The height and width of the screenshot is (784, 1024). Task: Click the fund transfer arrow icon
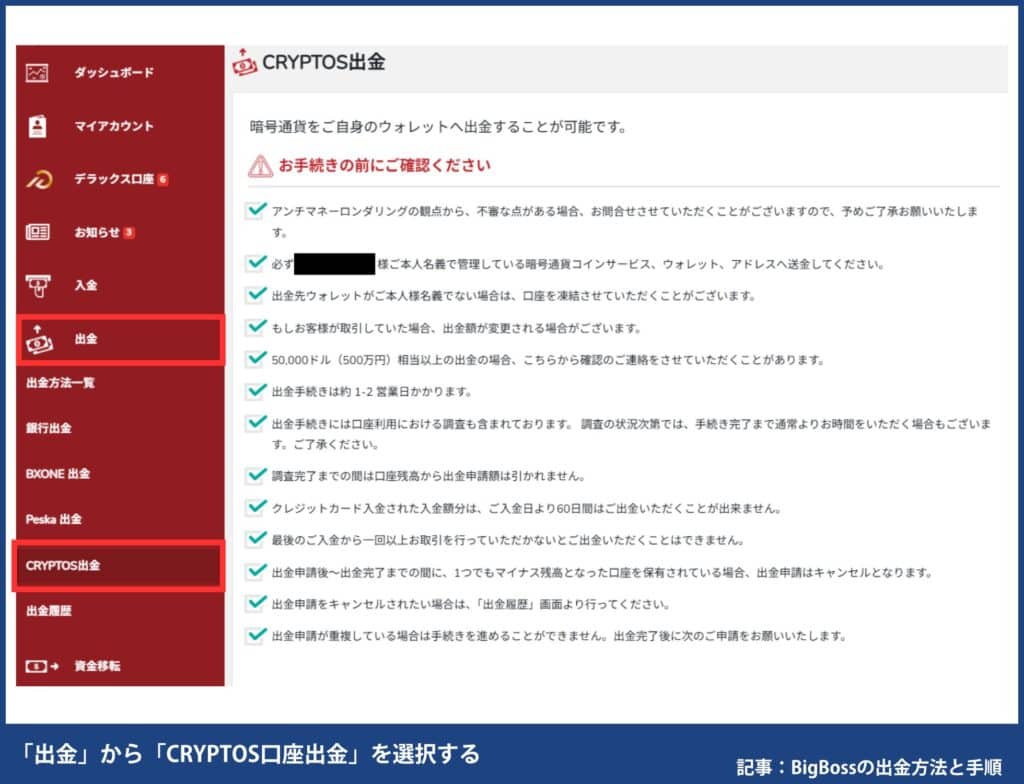pyautogui.click(x=42, y=666)
